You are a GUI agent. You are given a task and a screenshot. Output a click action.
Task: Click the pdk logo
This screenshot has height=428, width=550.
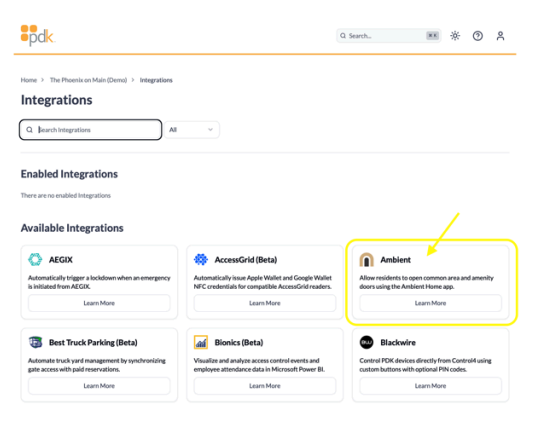tap(38, 35)
